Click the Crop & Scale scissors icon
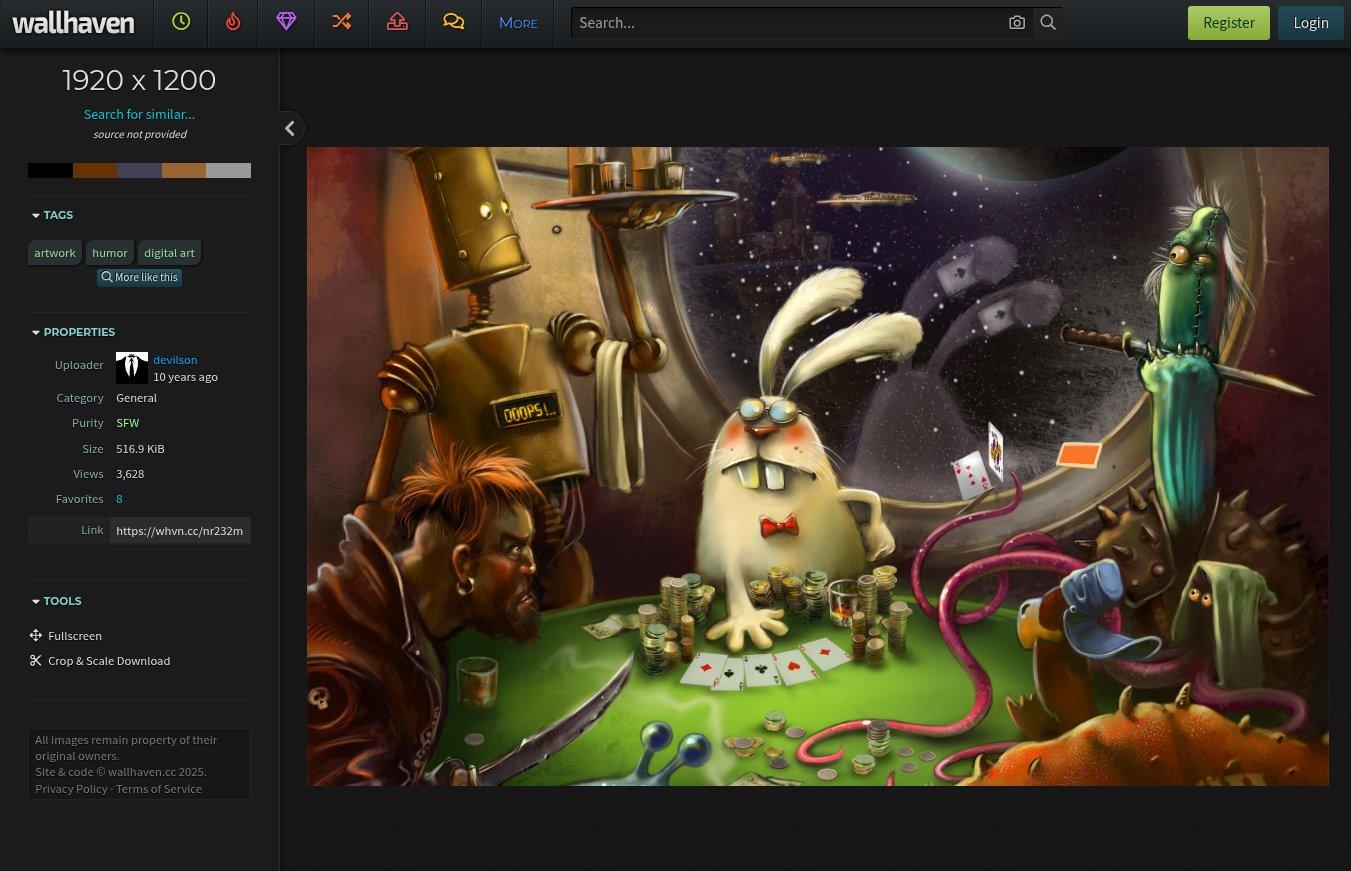The image size is (1351, 871). click(x=36, y=660)
